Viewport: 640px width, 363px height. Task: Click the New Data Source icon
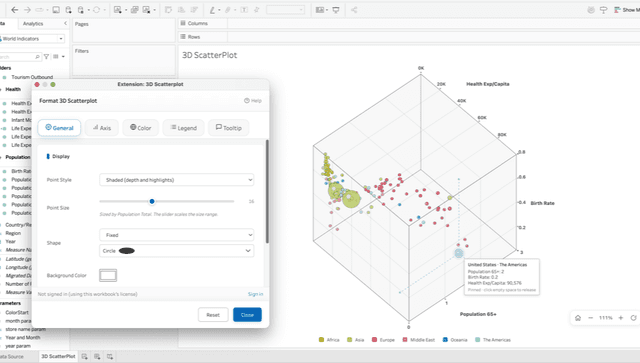[69, 10]
